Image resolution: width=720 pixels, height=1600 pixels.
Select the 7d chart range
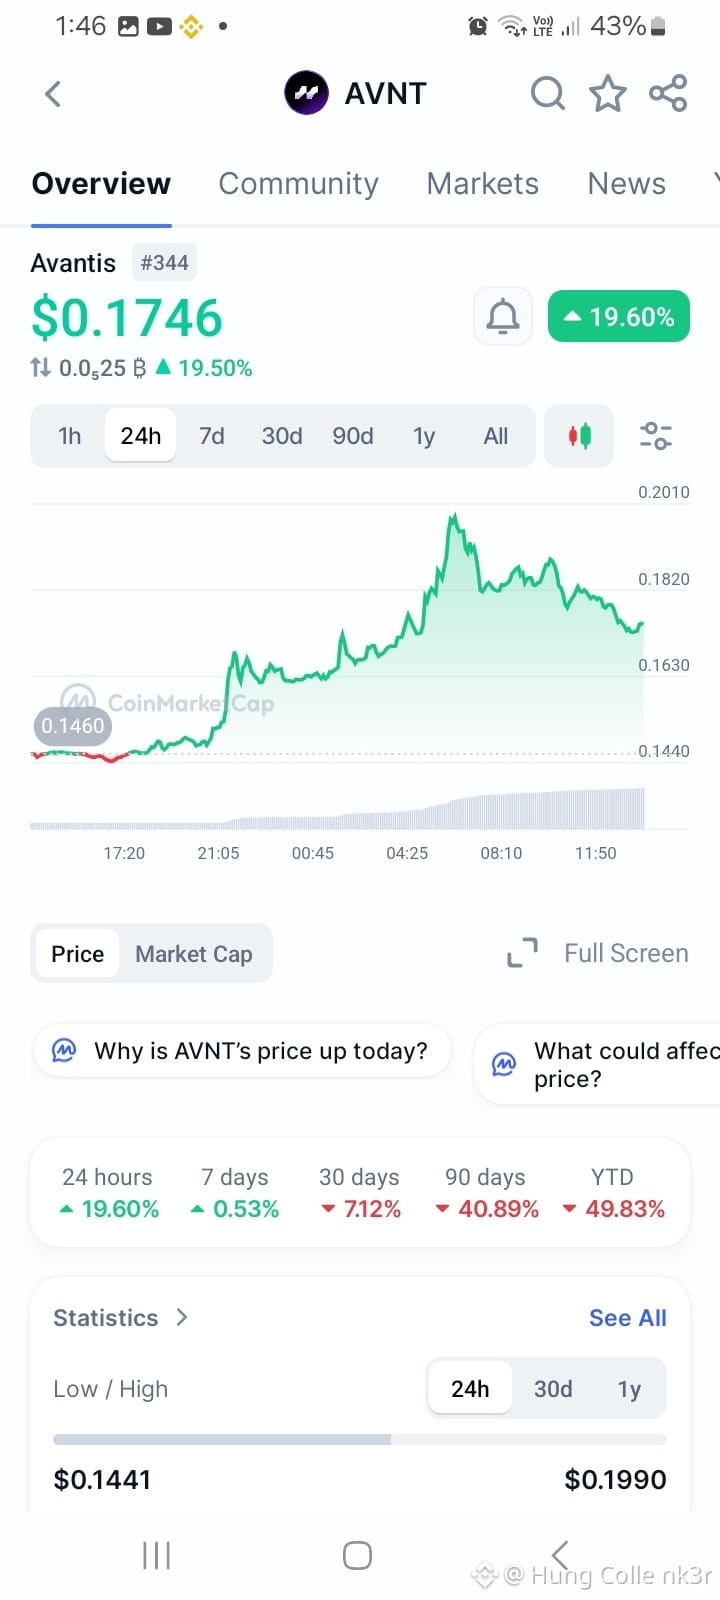point(211,436)
